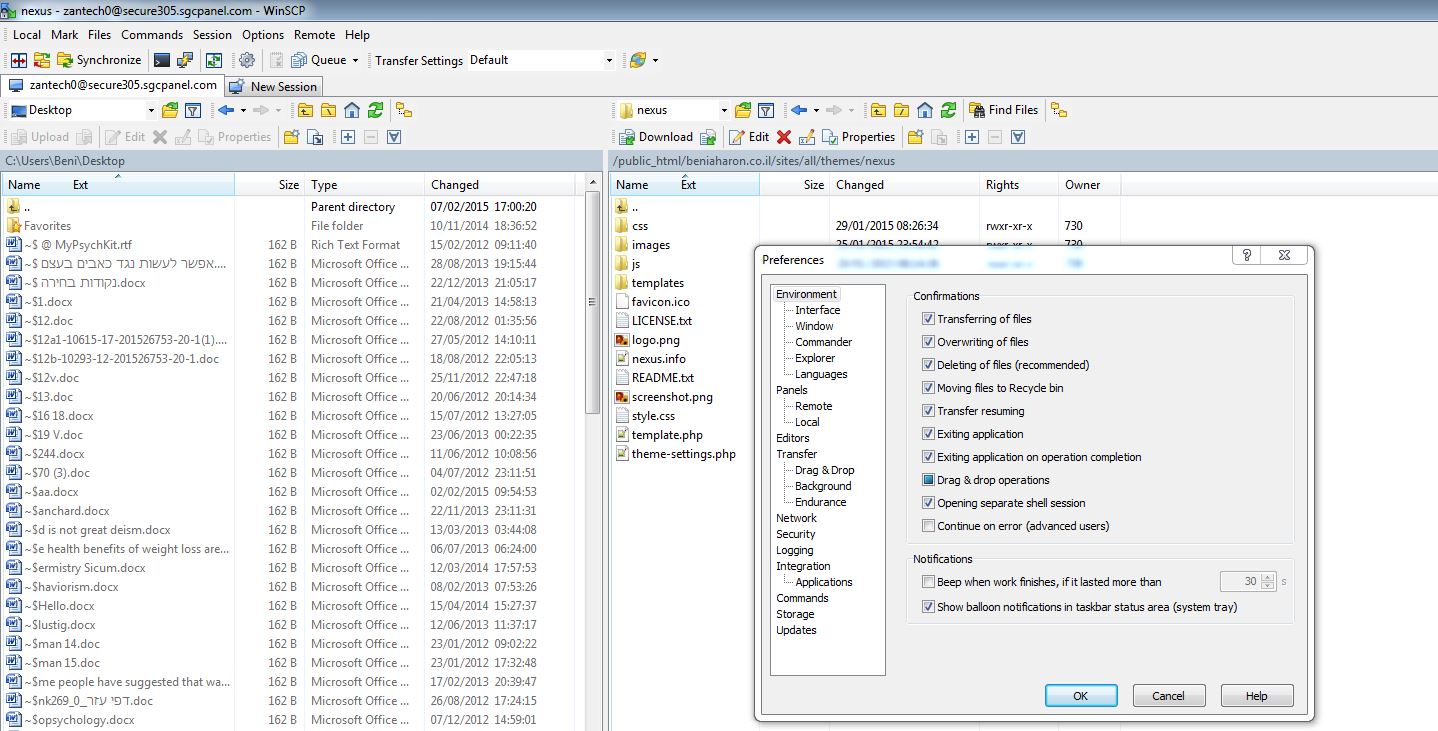The height and width of the screenshot is (731, 1438).
Task: Click the Find Files binoculars button
Action: (x=1002, y=110)
